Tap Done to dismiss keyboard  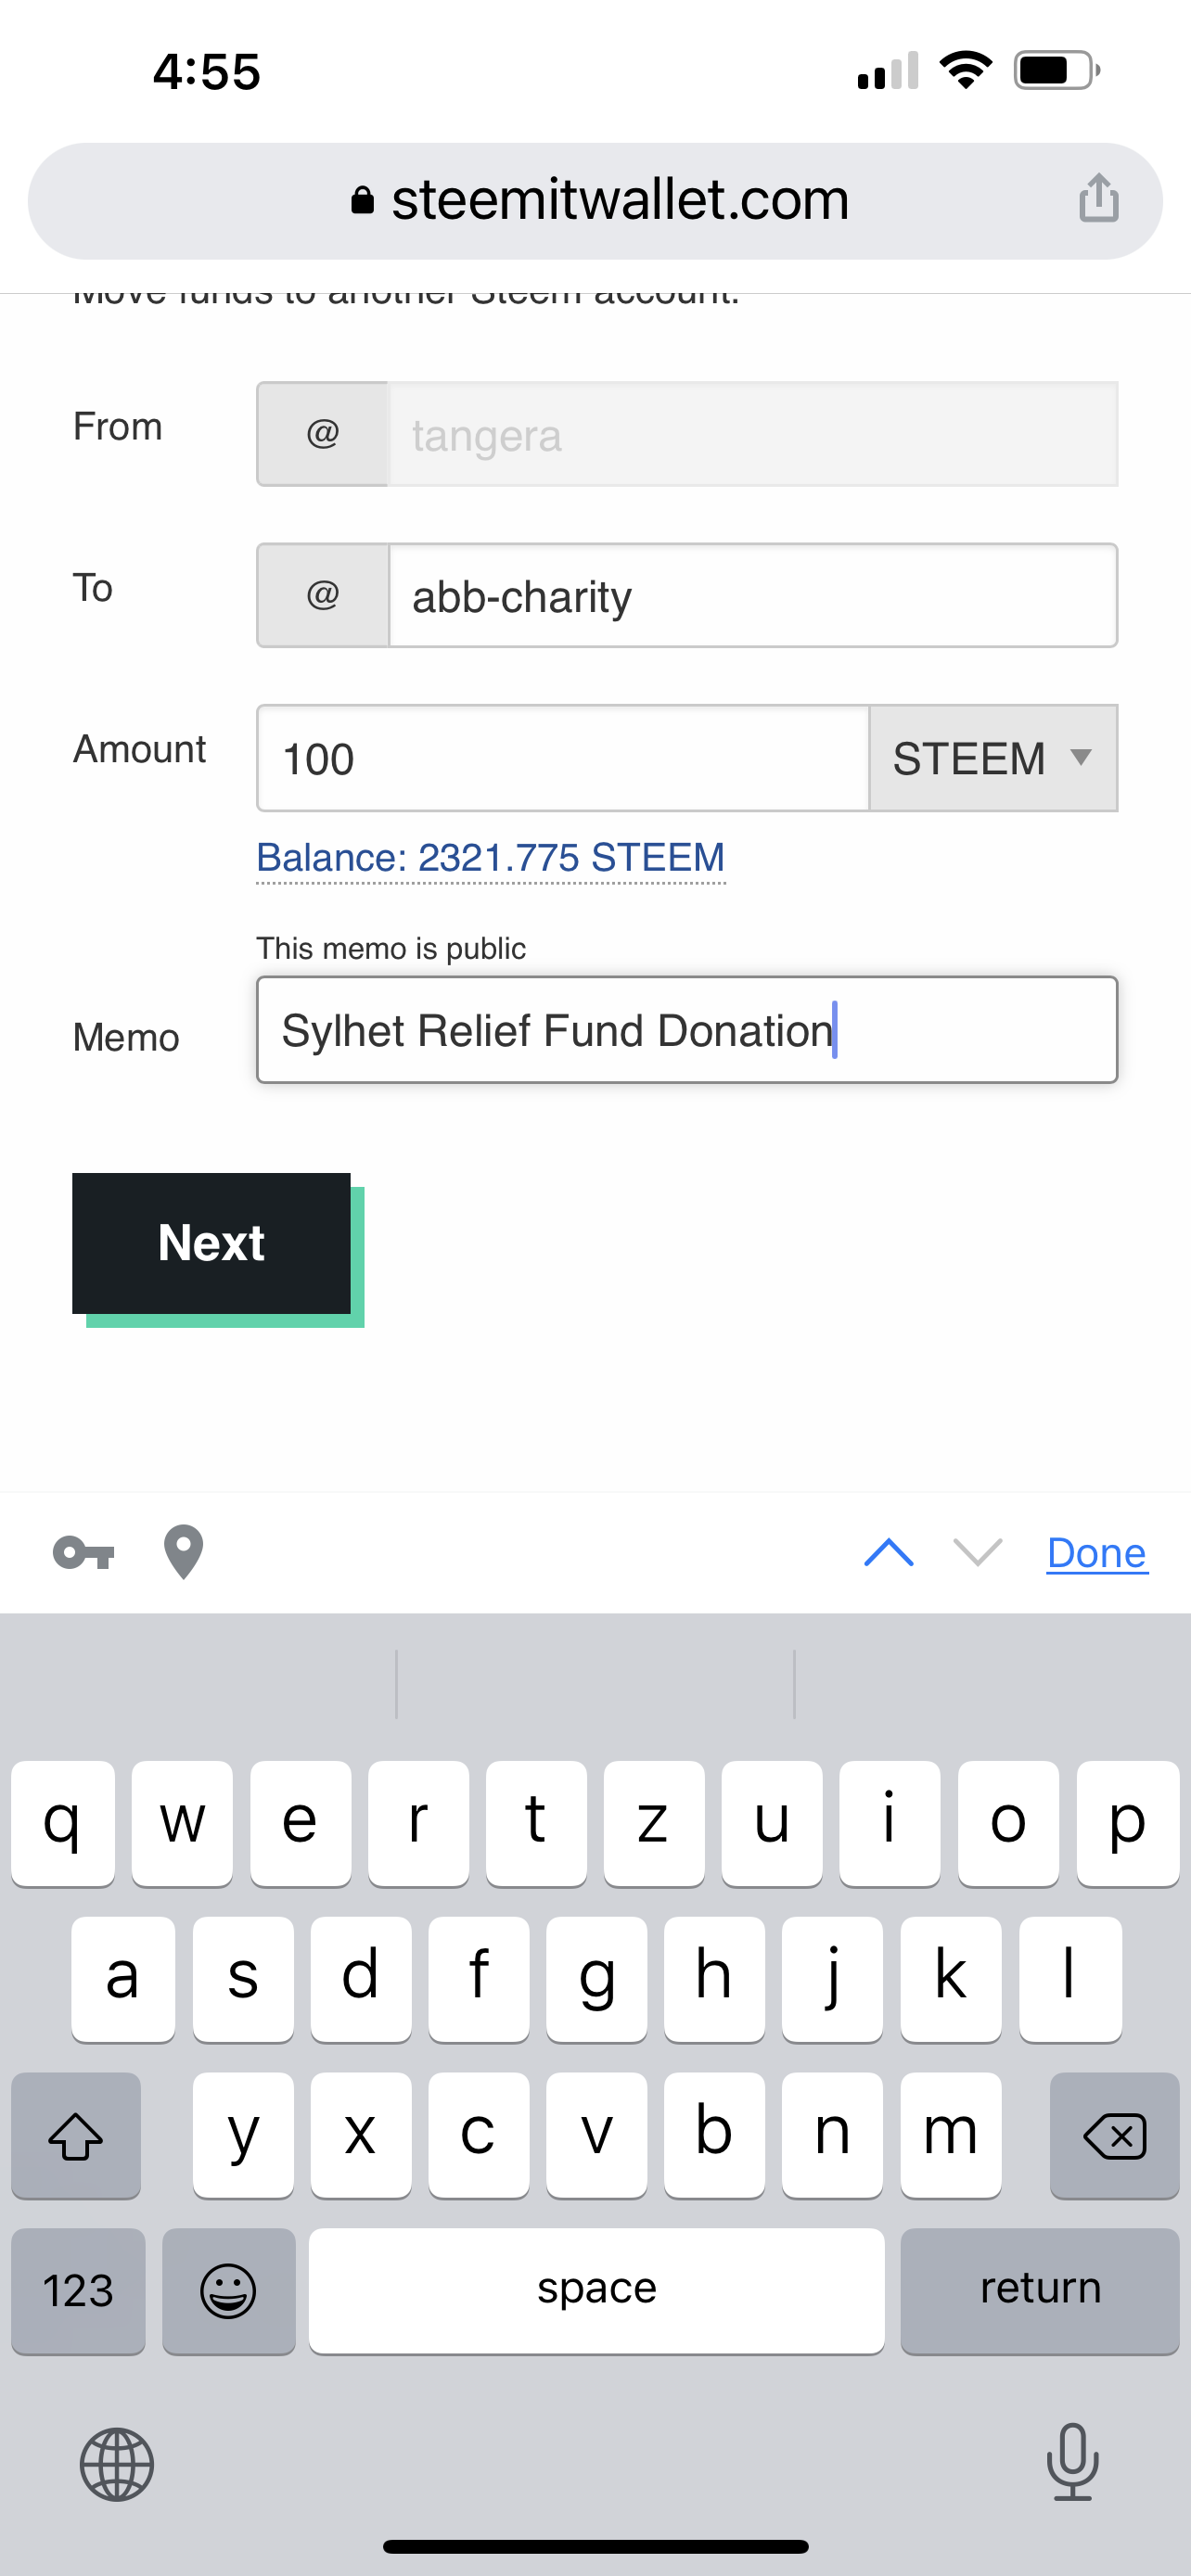[1096, 1553]
